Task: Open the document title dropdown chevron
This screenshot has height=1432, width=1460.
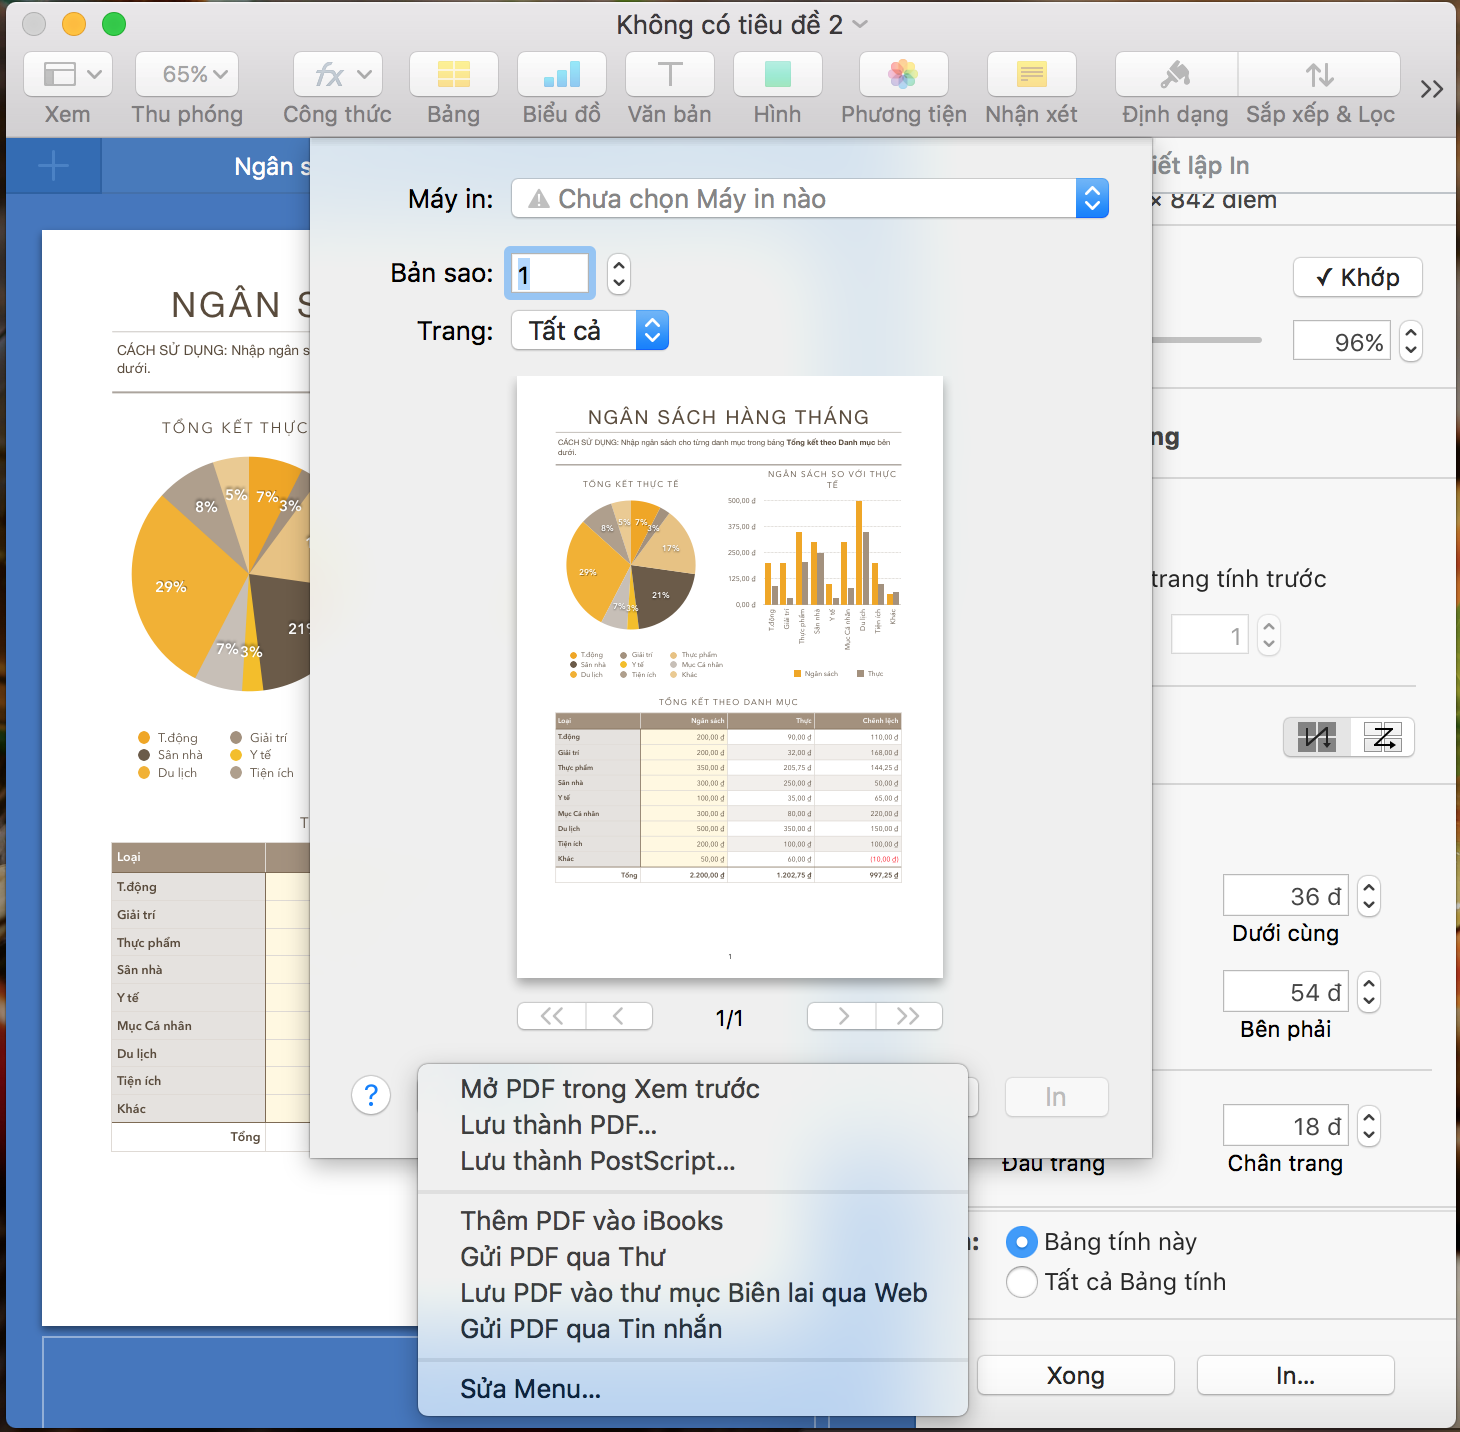Action: pyautogui.click(x=860, y=24)
